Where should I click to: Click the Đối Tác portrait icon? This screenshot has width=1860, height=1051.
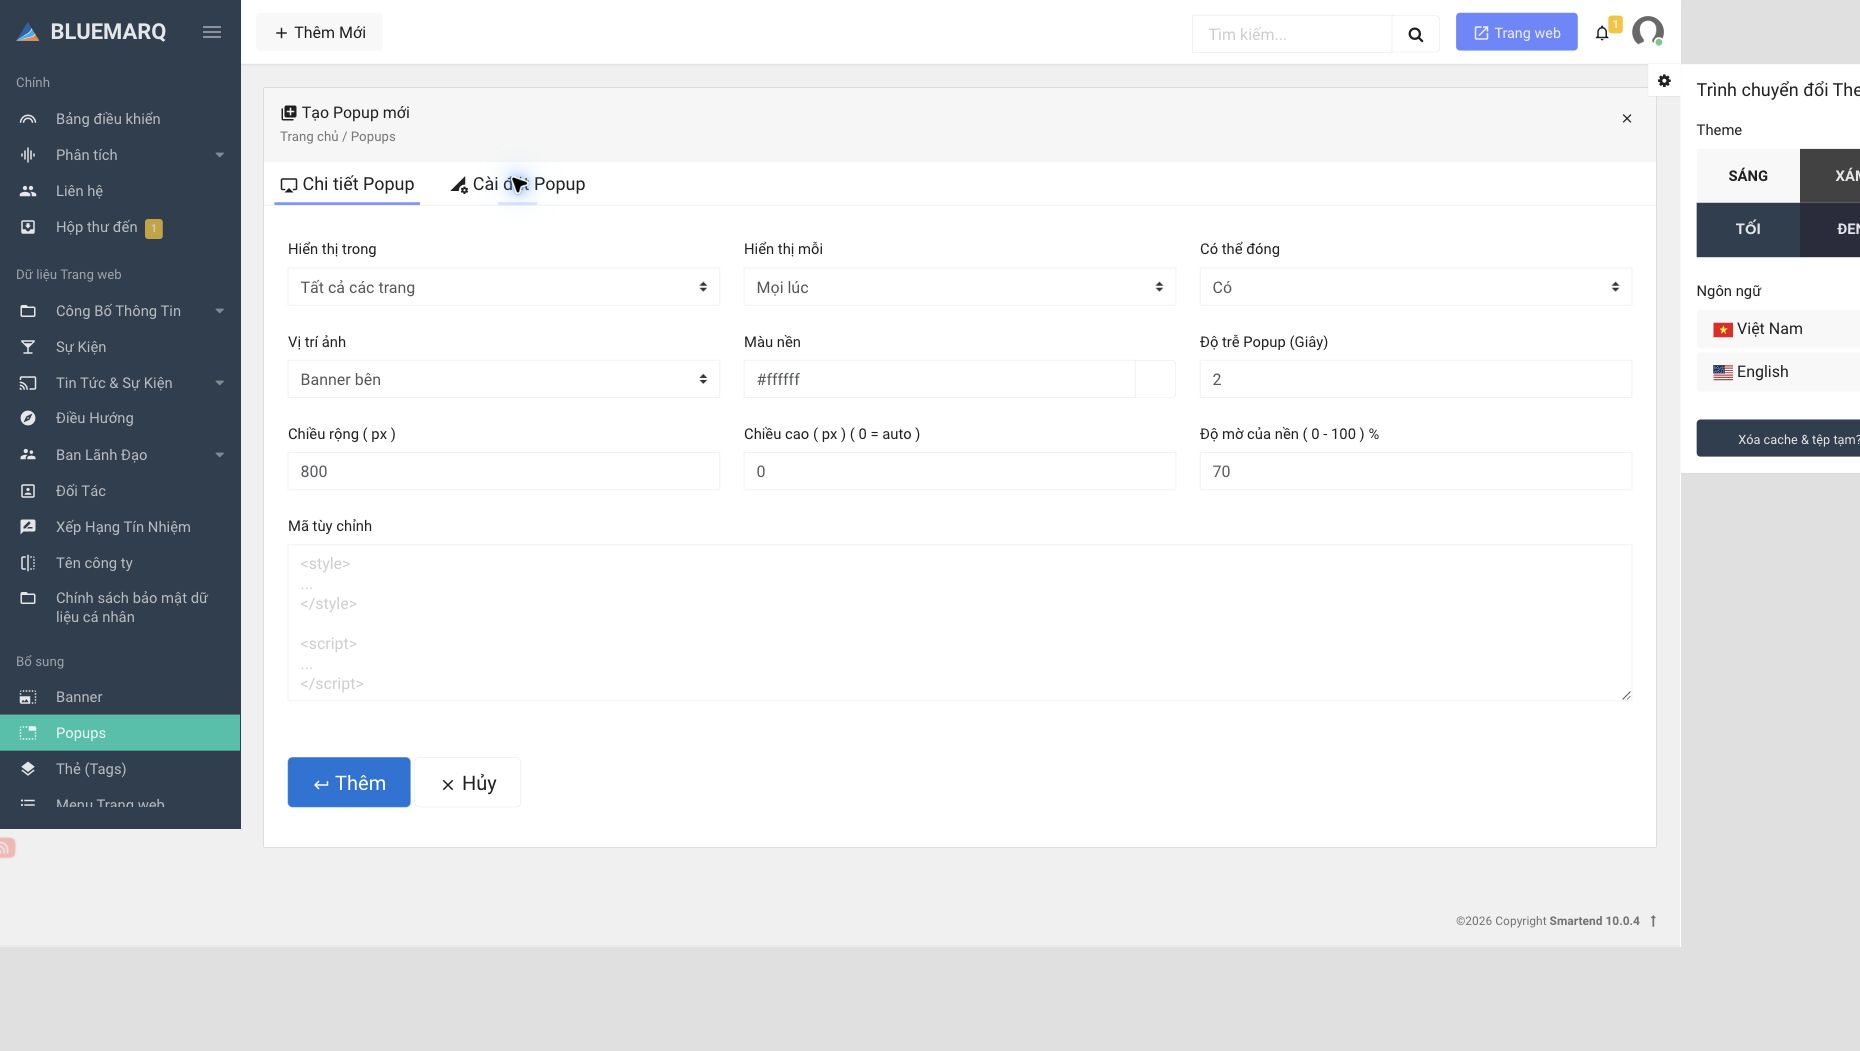click(x=28, y=491)
